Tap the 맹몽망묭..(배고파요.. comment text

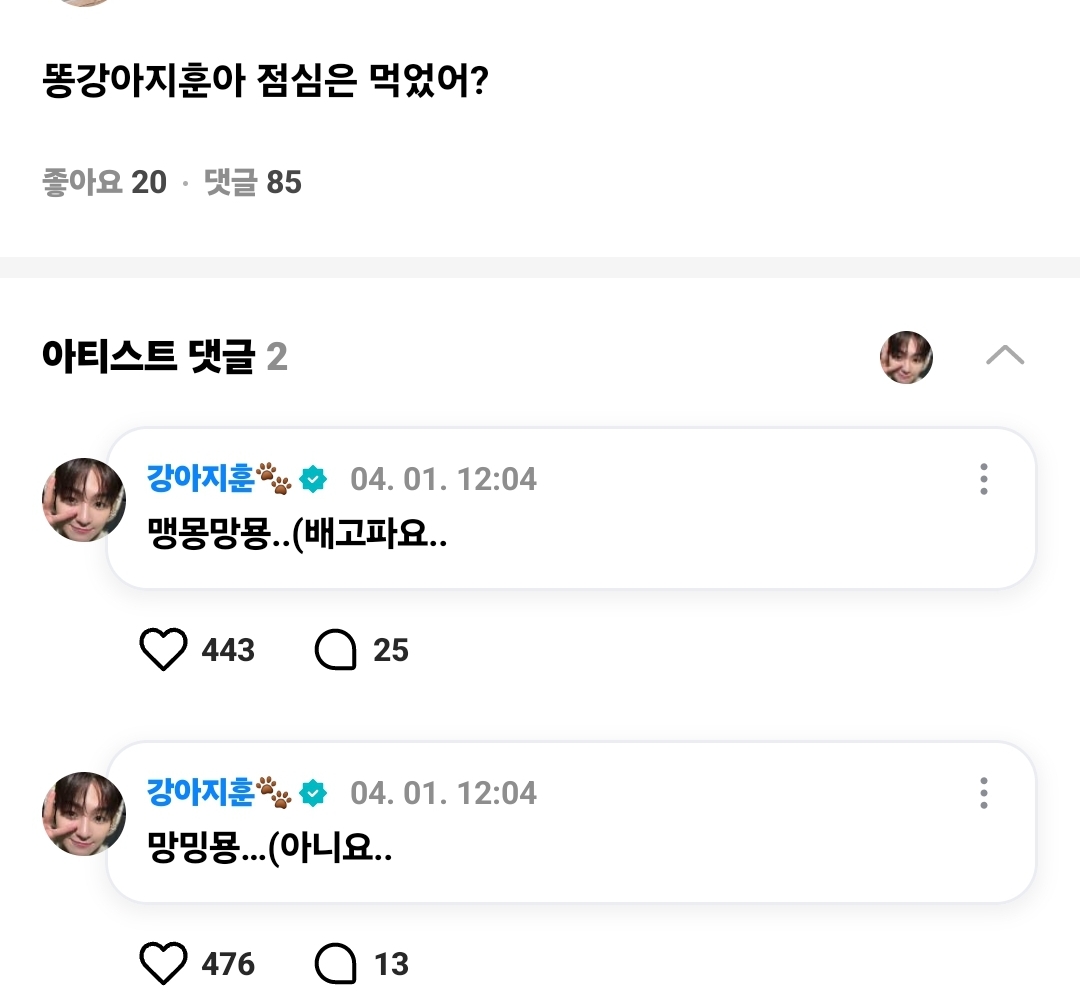pyautogui.click(x=296, y=538)
